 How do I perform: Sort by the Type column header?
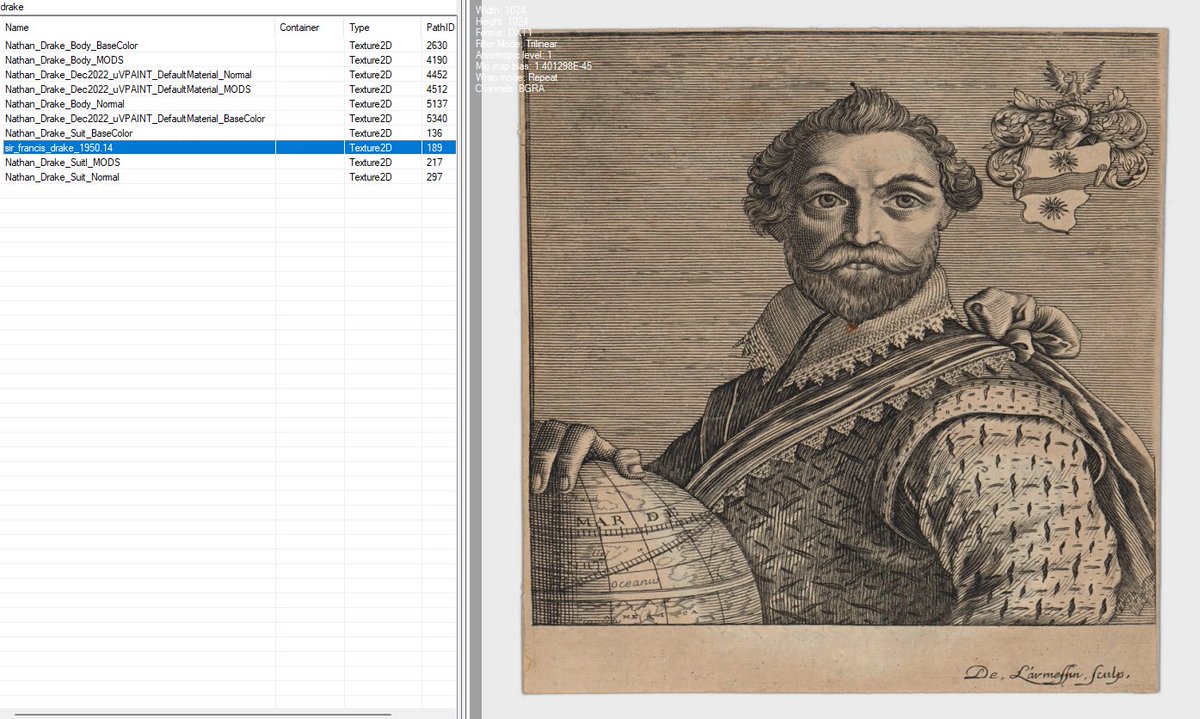(x=383, y=28)
